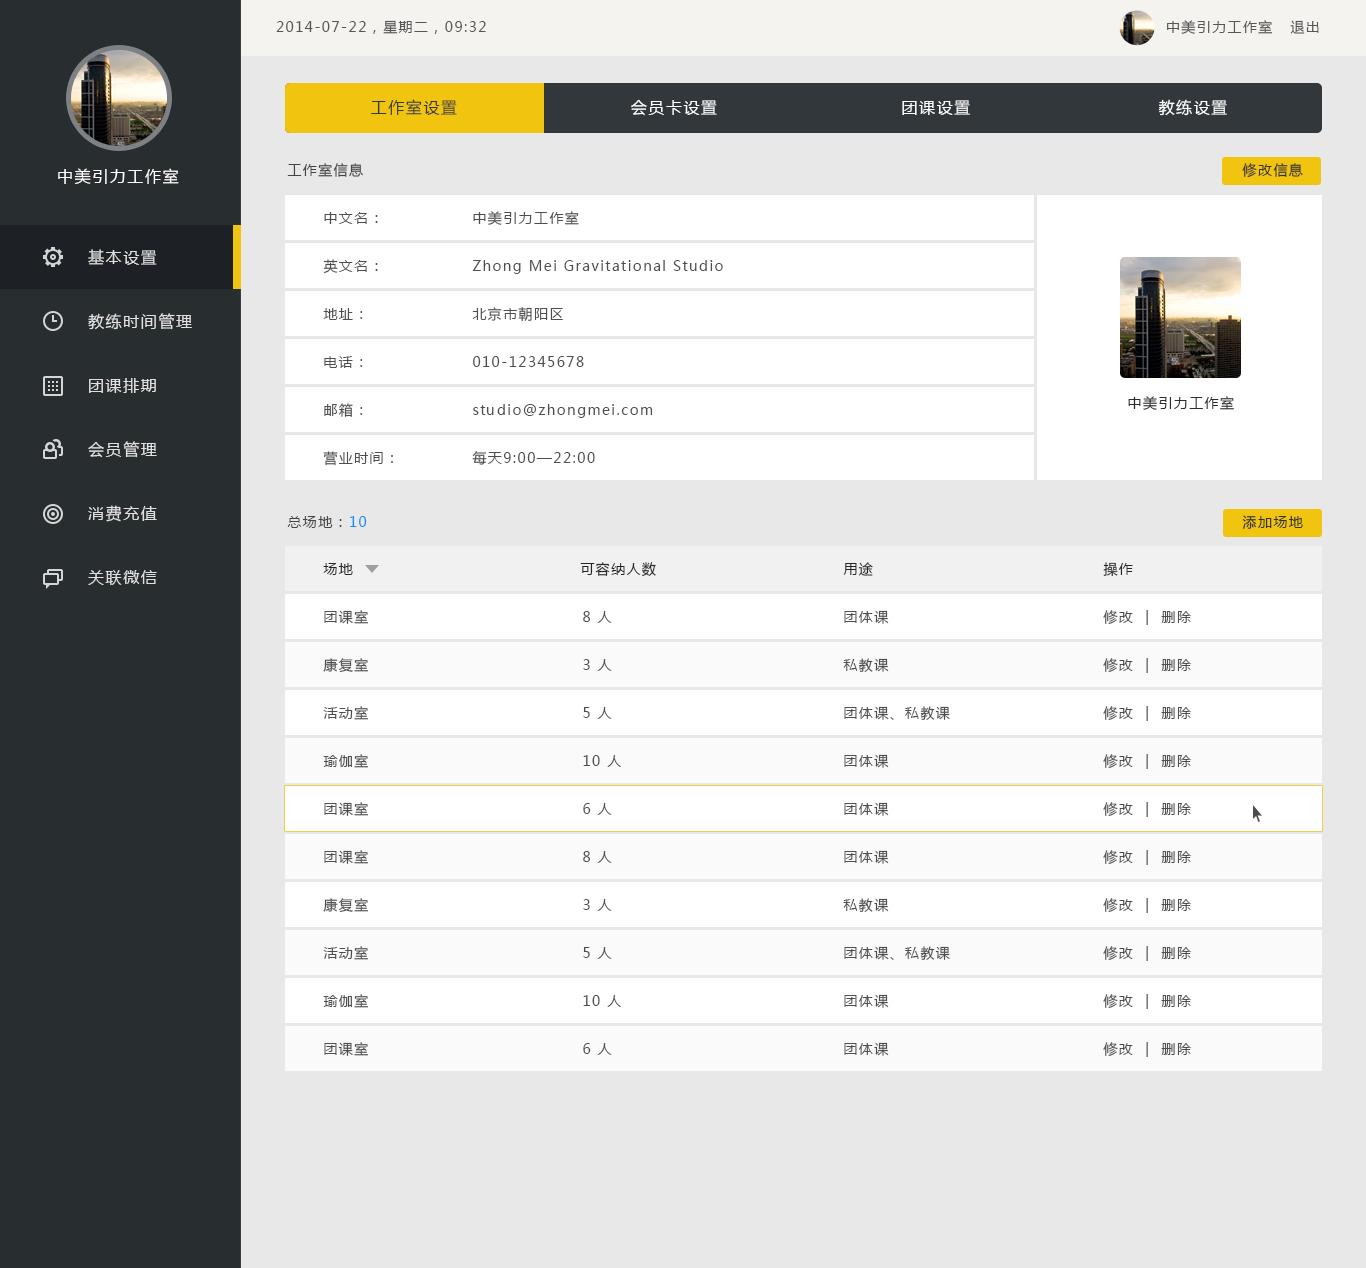This screenshot has width=1366, height=1268.
Task: Select the 教练设置 tab
Action: point(1192,108)
